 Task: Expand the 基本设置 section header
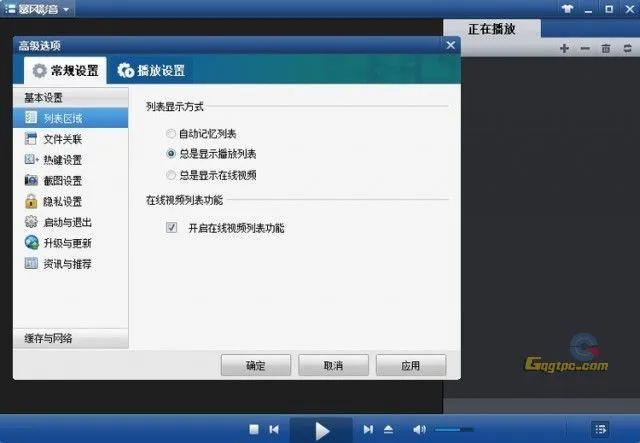(71, 98)
